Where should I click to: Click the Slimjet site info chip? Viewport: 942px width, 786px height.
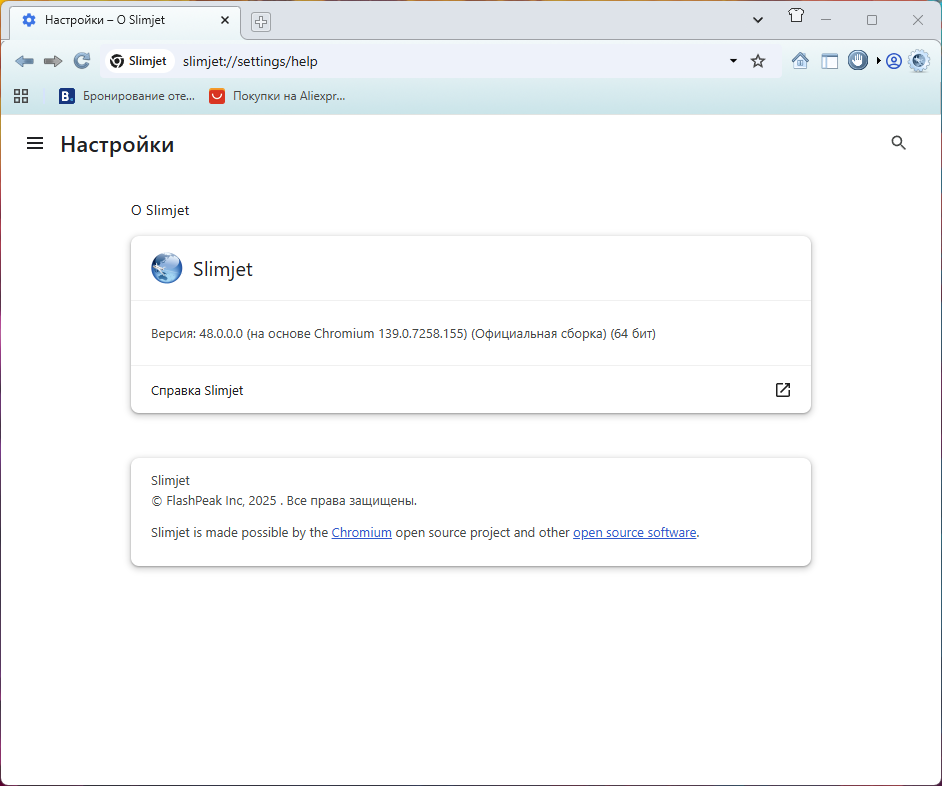[x=139, y=61]
